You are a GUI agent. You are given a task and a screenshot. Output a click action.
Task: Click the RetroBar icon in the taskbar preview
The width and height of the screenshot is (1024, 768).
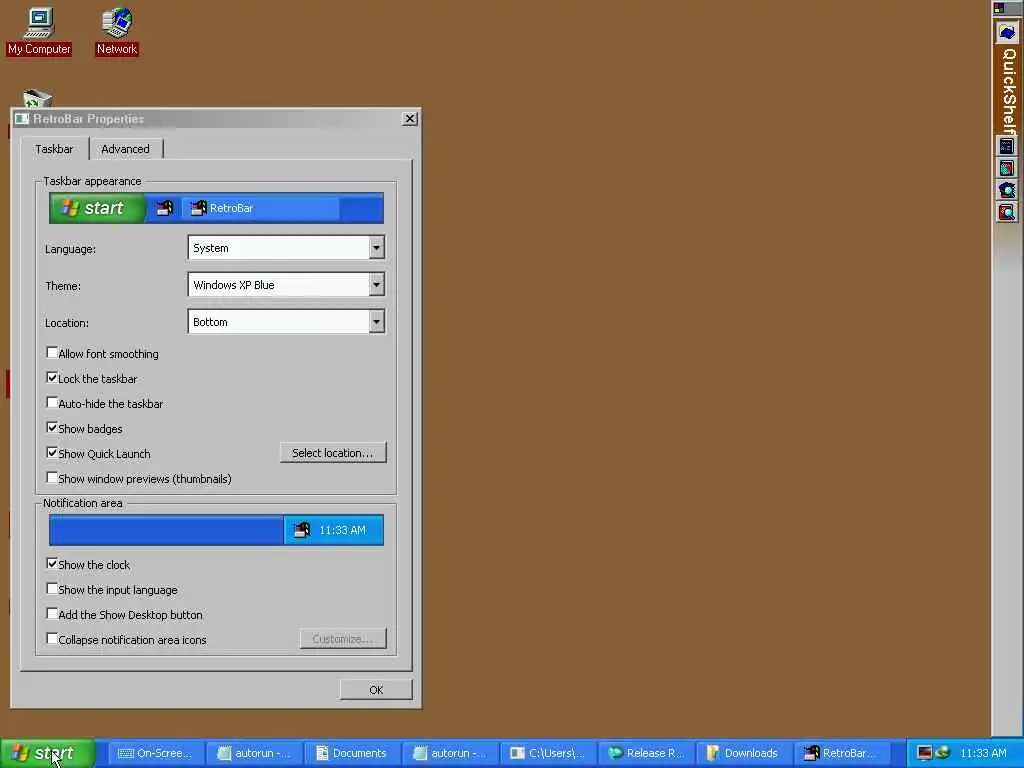(x=199, y=208)
